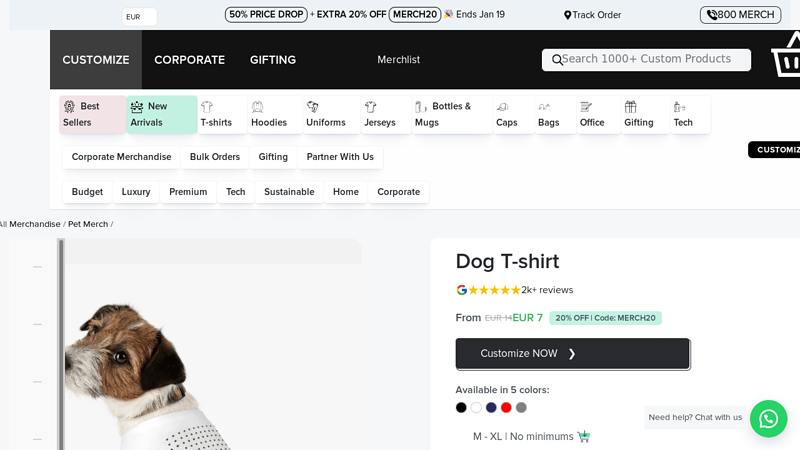Viewport: 800px width, 450px height.
Task: Select the Premium filter chip
Action: [x=188, y=192]
